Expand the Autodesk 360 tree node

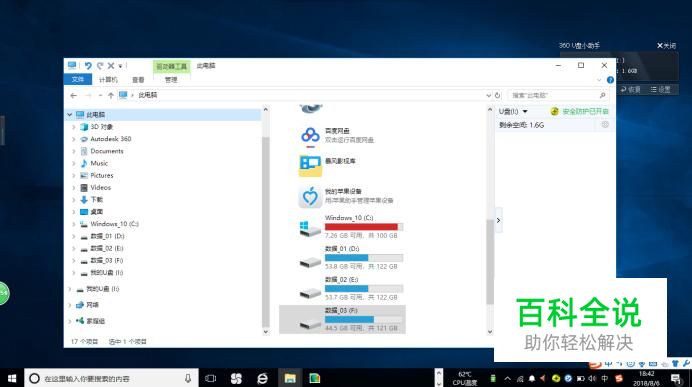[x=74, y=139]
